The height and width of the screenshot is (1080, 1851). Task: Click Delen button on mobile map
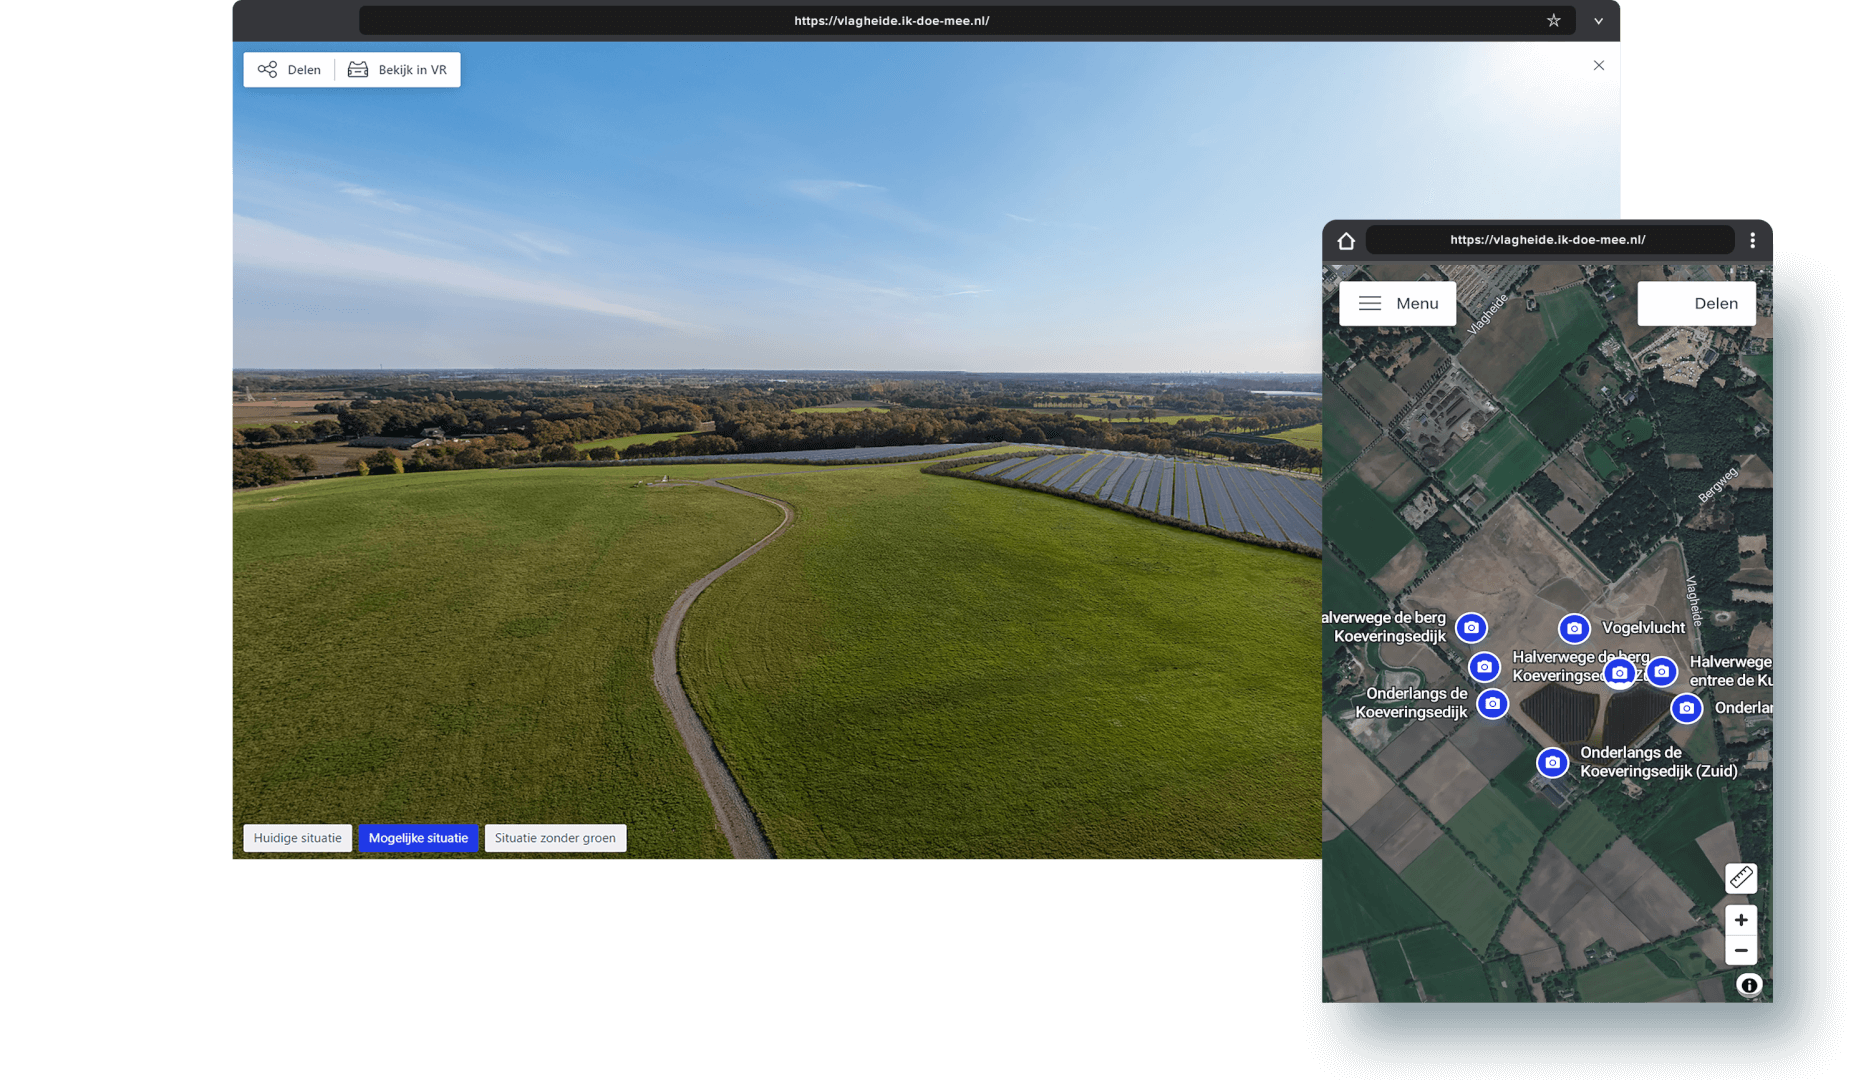pyautogui.click(x=1696, y=304)
